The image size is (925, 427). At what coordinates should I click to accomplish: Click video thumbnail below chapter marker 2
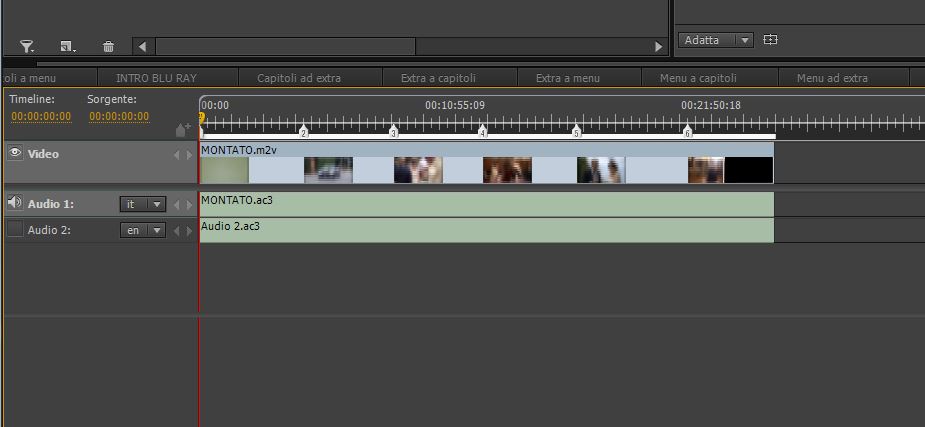329,170
